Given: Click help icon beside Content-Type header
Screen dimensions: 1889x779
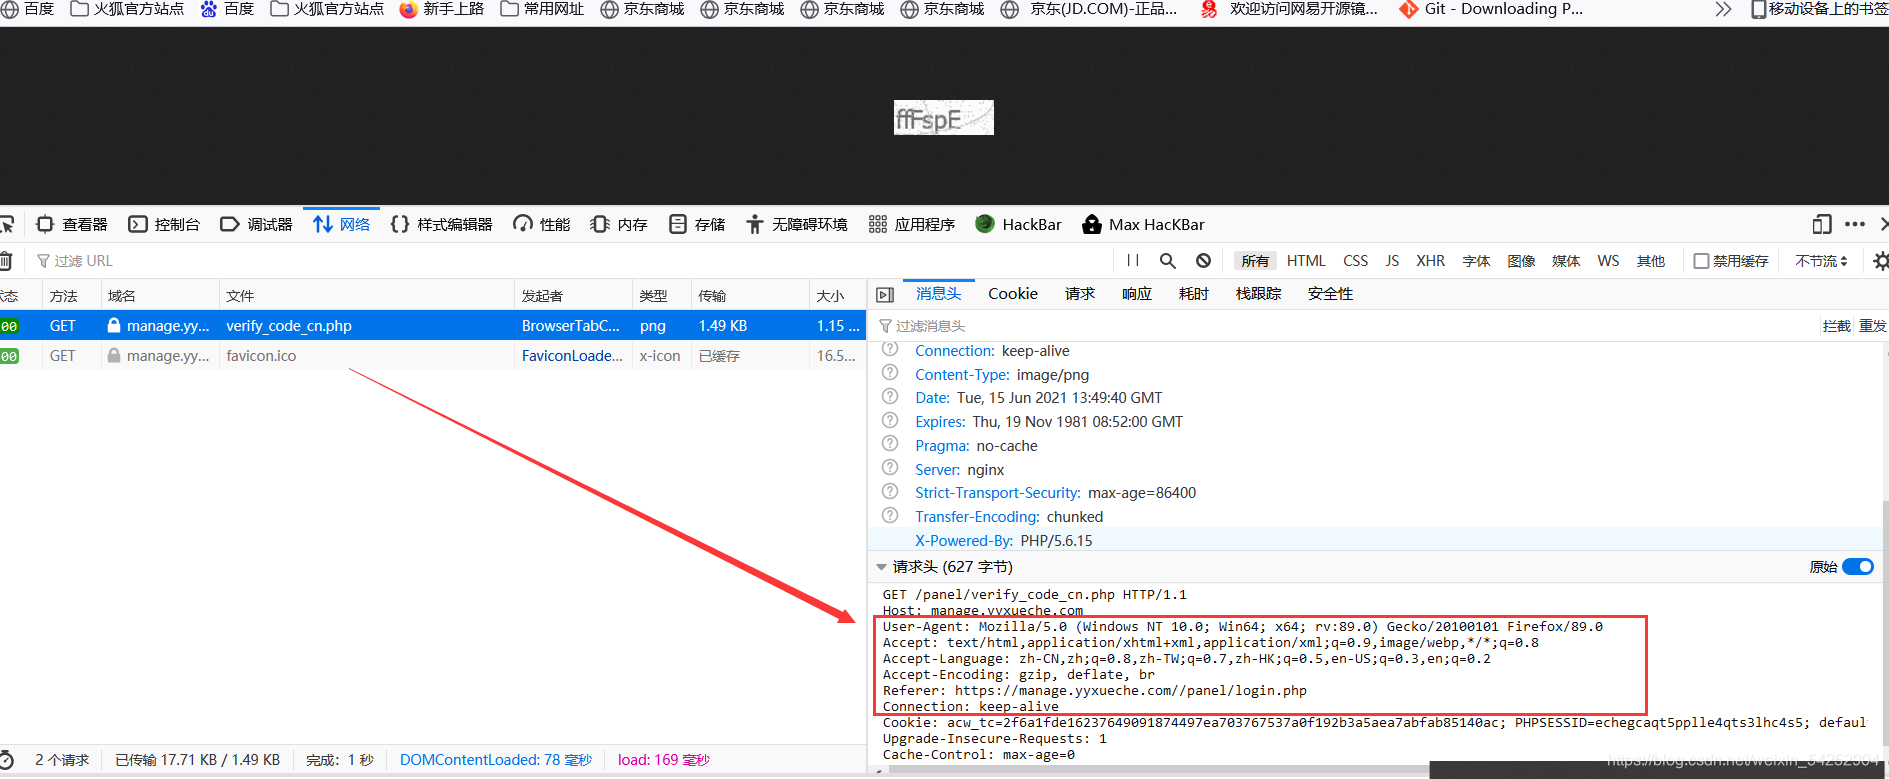Looking at the screenshot, I should [x=890, y=372].
